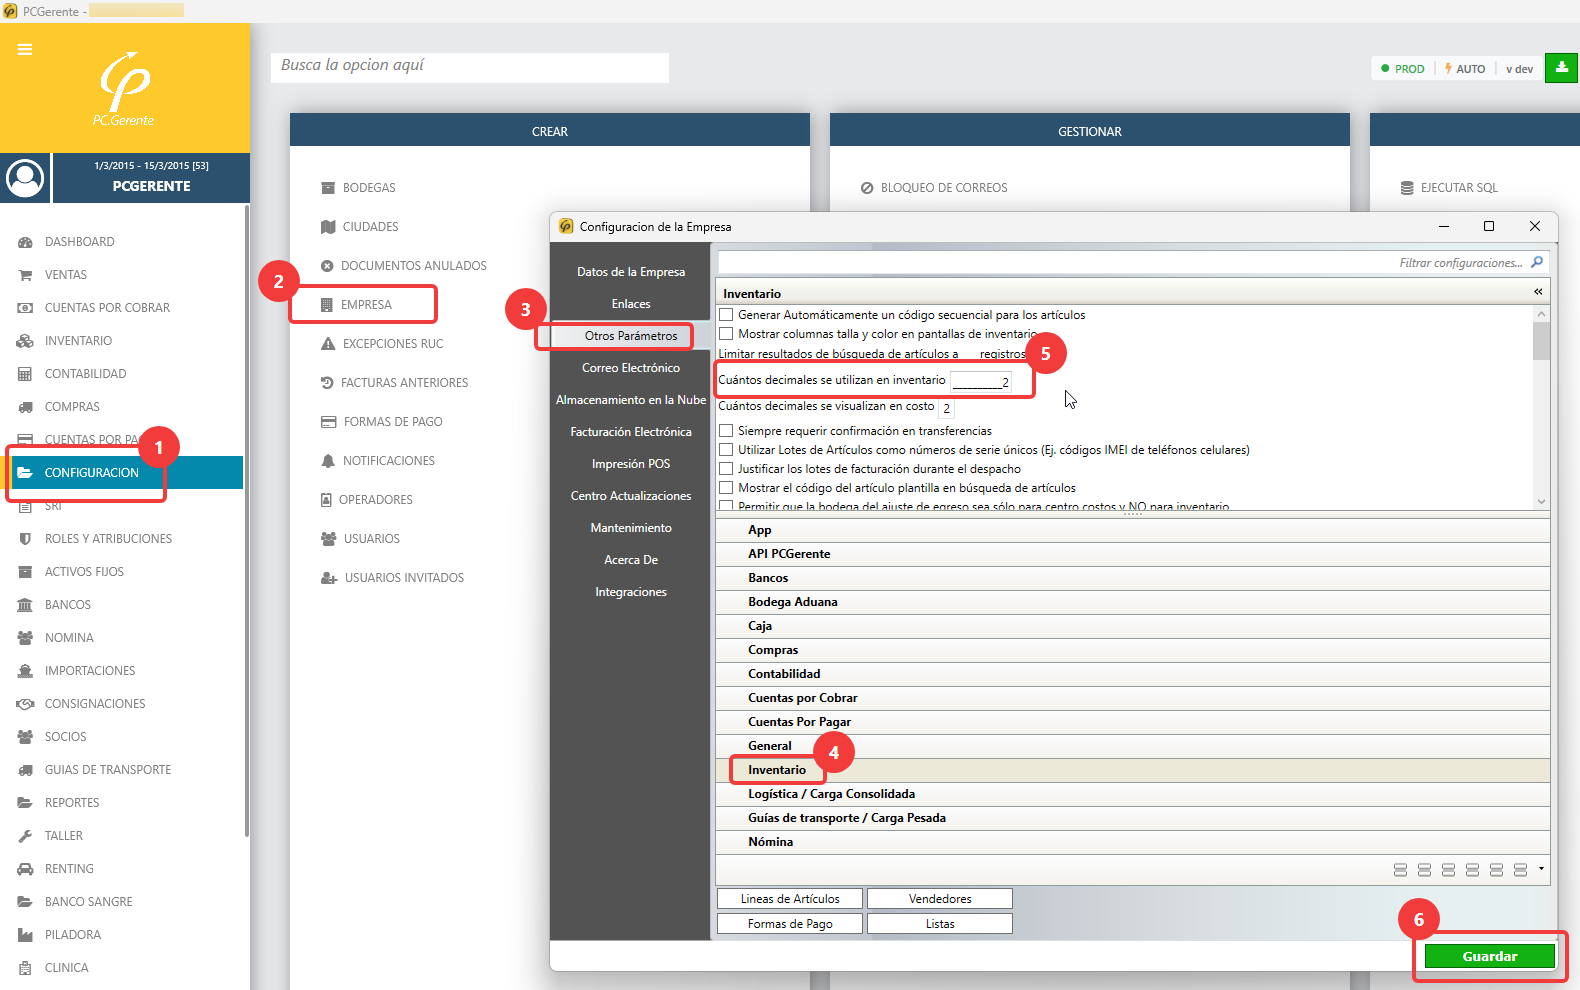Click the Compras truck icon
This screenshot has height=990, width=1580.
[25, 407]
